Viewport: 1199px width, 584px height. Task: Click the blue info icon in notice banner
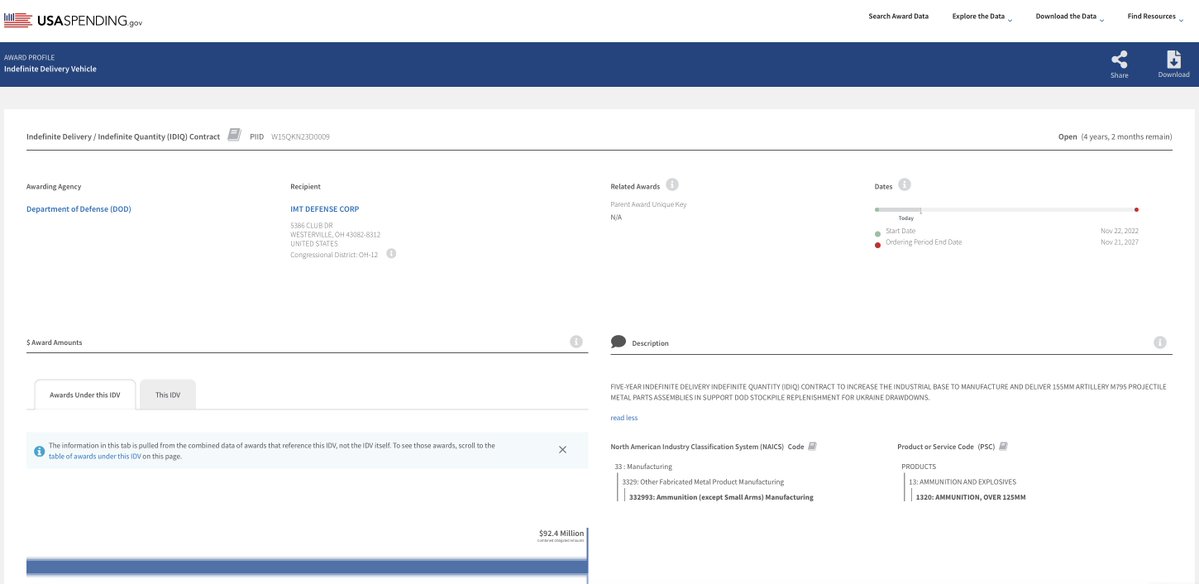pyautogui.click(x=39, y=451)
